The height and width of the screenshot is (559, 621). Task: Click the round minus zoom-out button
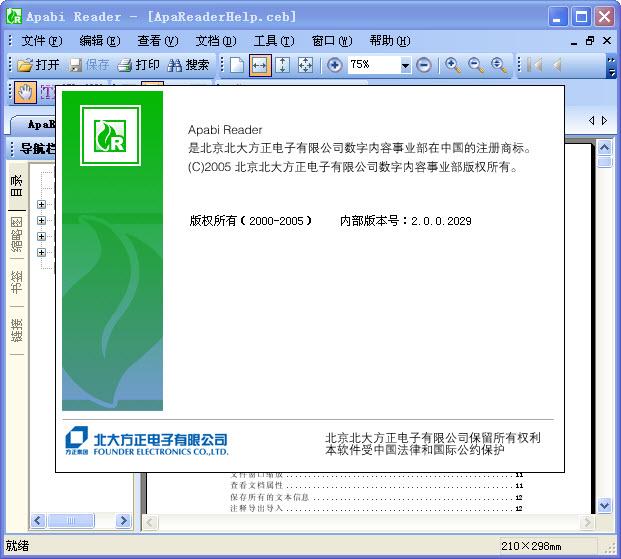(424, 65)
